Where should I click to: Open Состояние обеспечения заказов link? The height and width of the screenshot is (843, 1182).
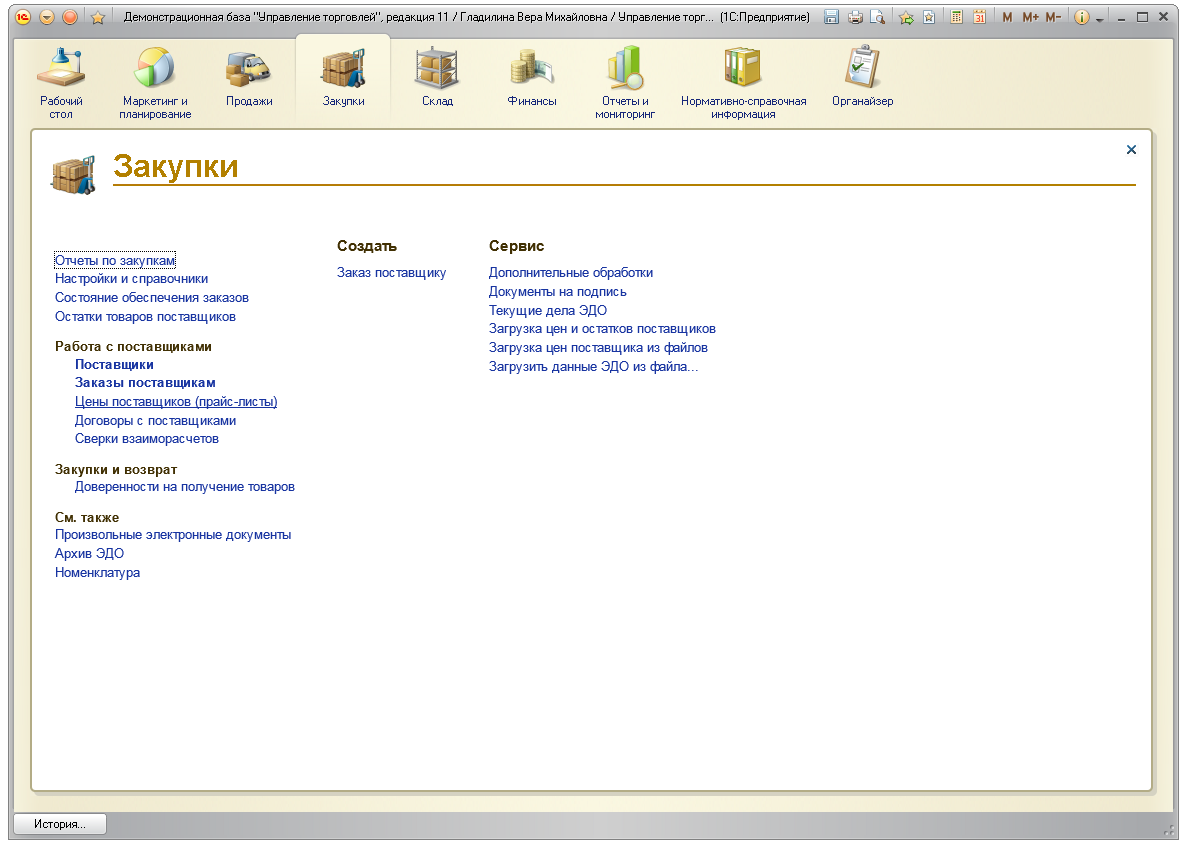(x=152, y=297)
